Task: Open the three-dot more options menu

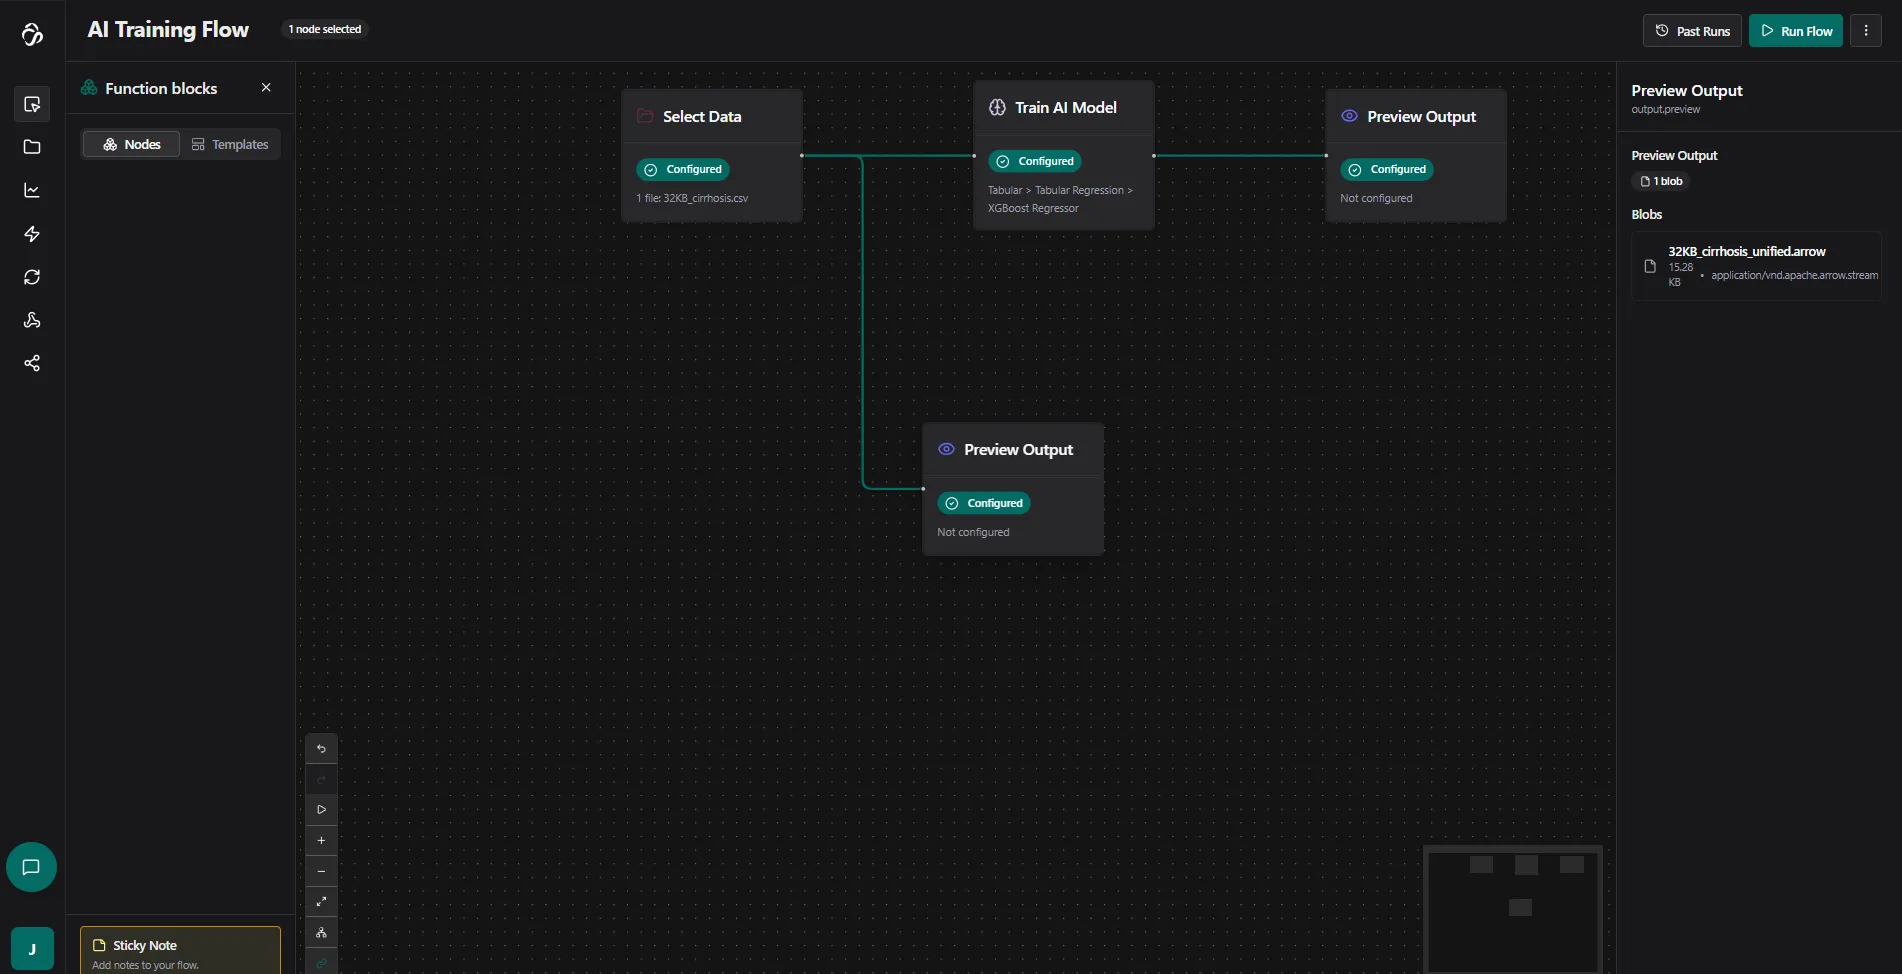Action: tap(1866, 31)
